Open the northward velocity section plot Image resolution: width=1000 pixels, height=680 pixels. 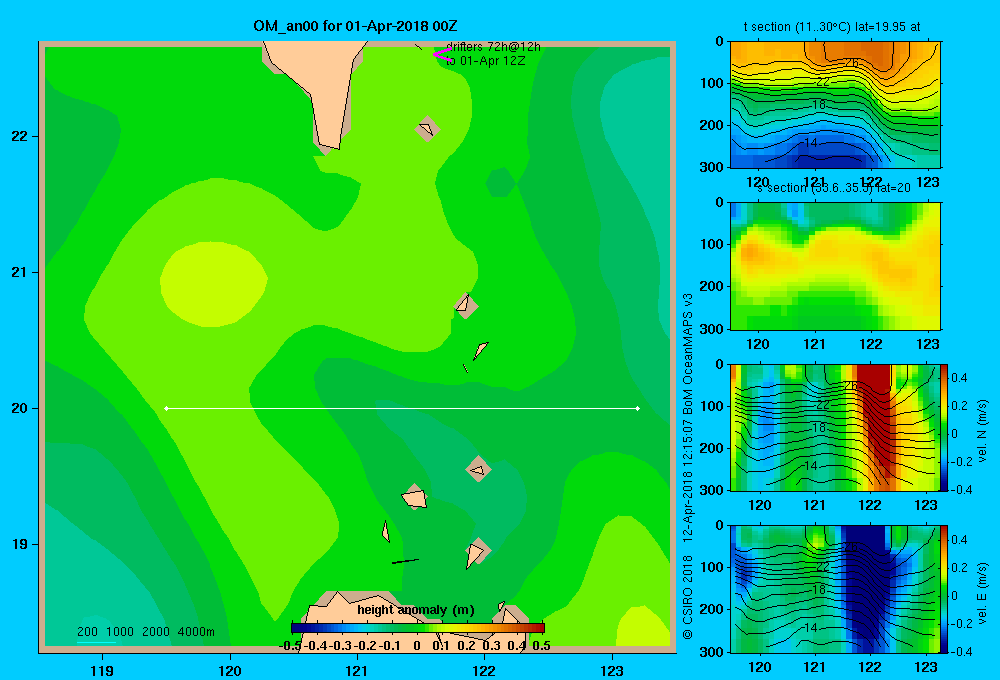pyautogui.click(x=835, y=427)
